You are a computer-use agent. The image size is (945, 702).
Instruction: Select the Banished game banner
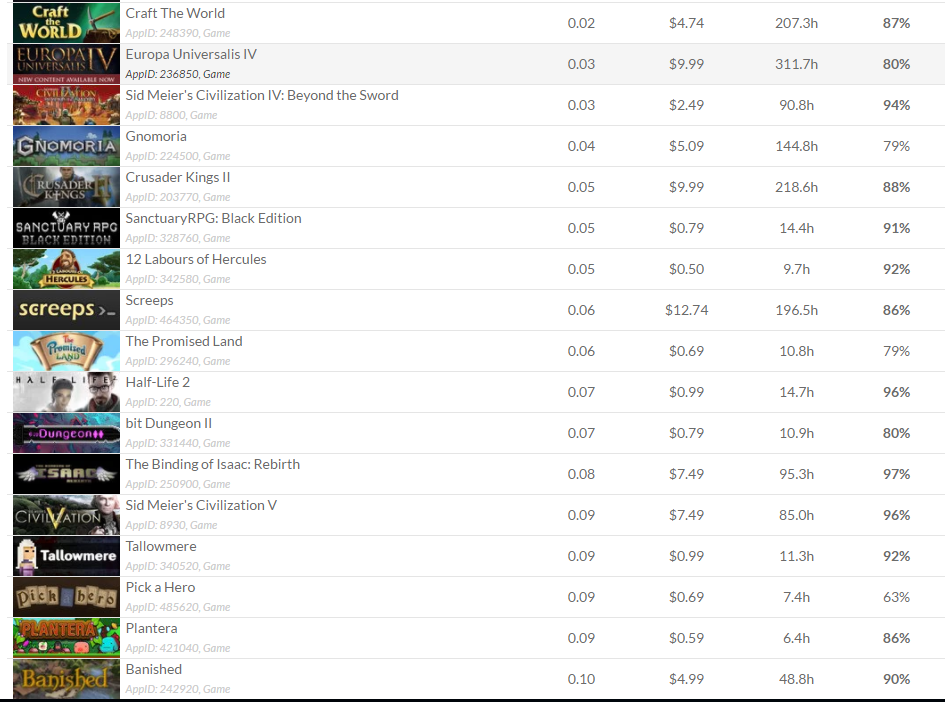66,678
